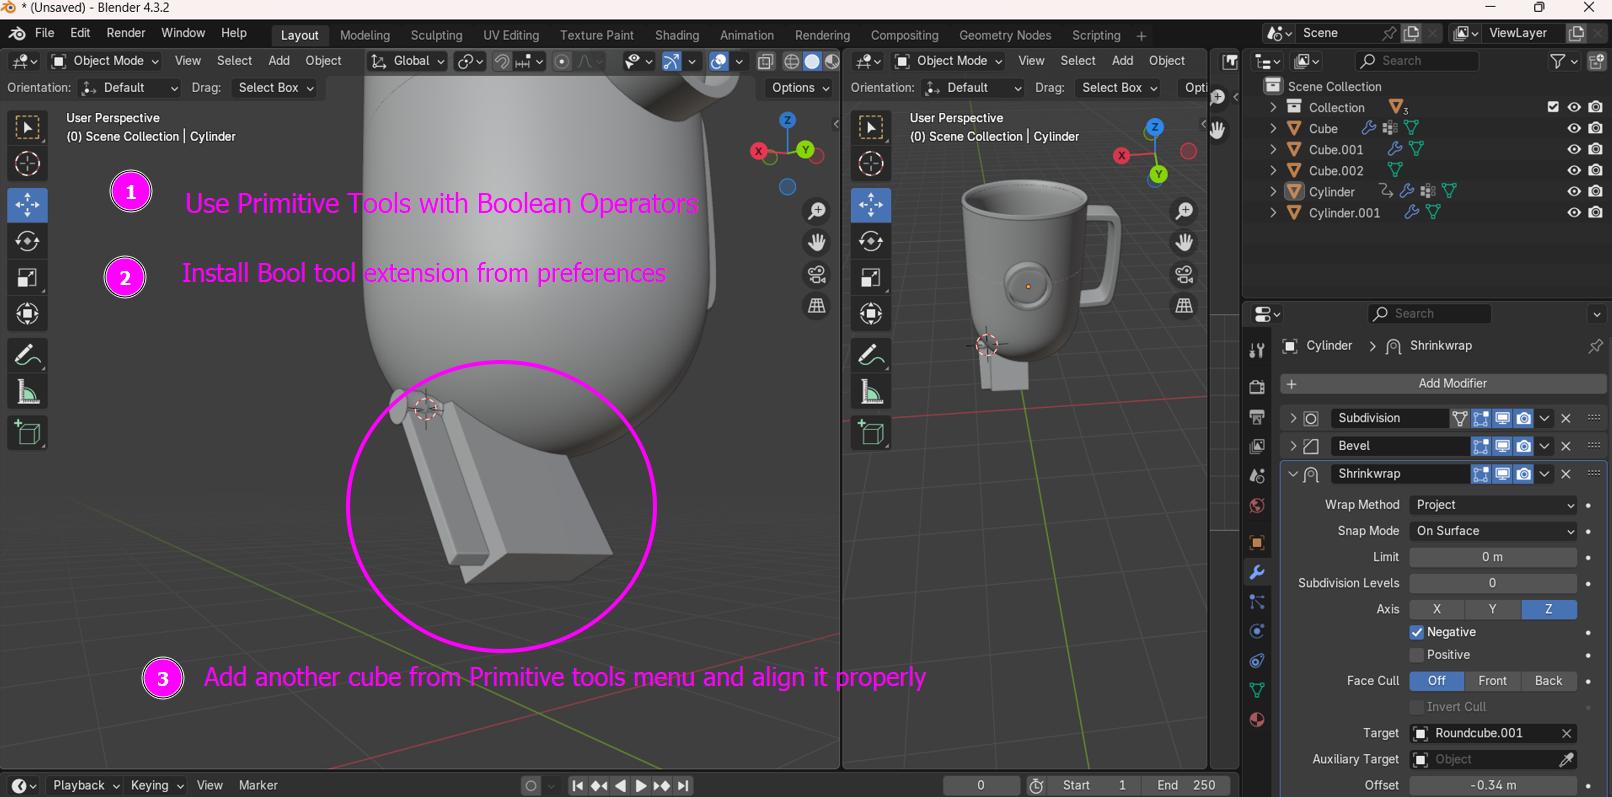Collapse the Shrinkwrap modifier panel
Image resolution: width=1612 pixels, height=797 pixels.
pos(1293,474)
